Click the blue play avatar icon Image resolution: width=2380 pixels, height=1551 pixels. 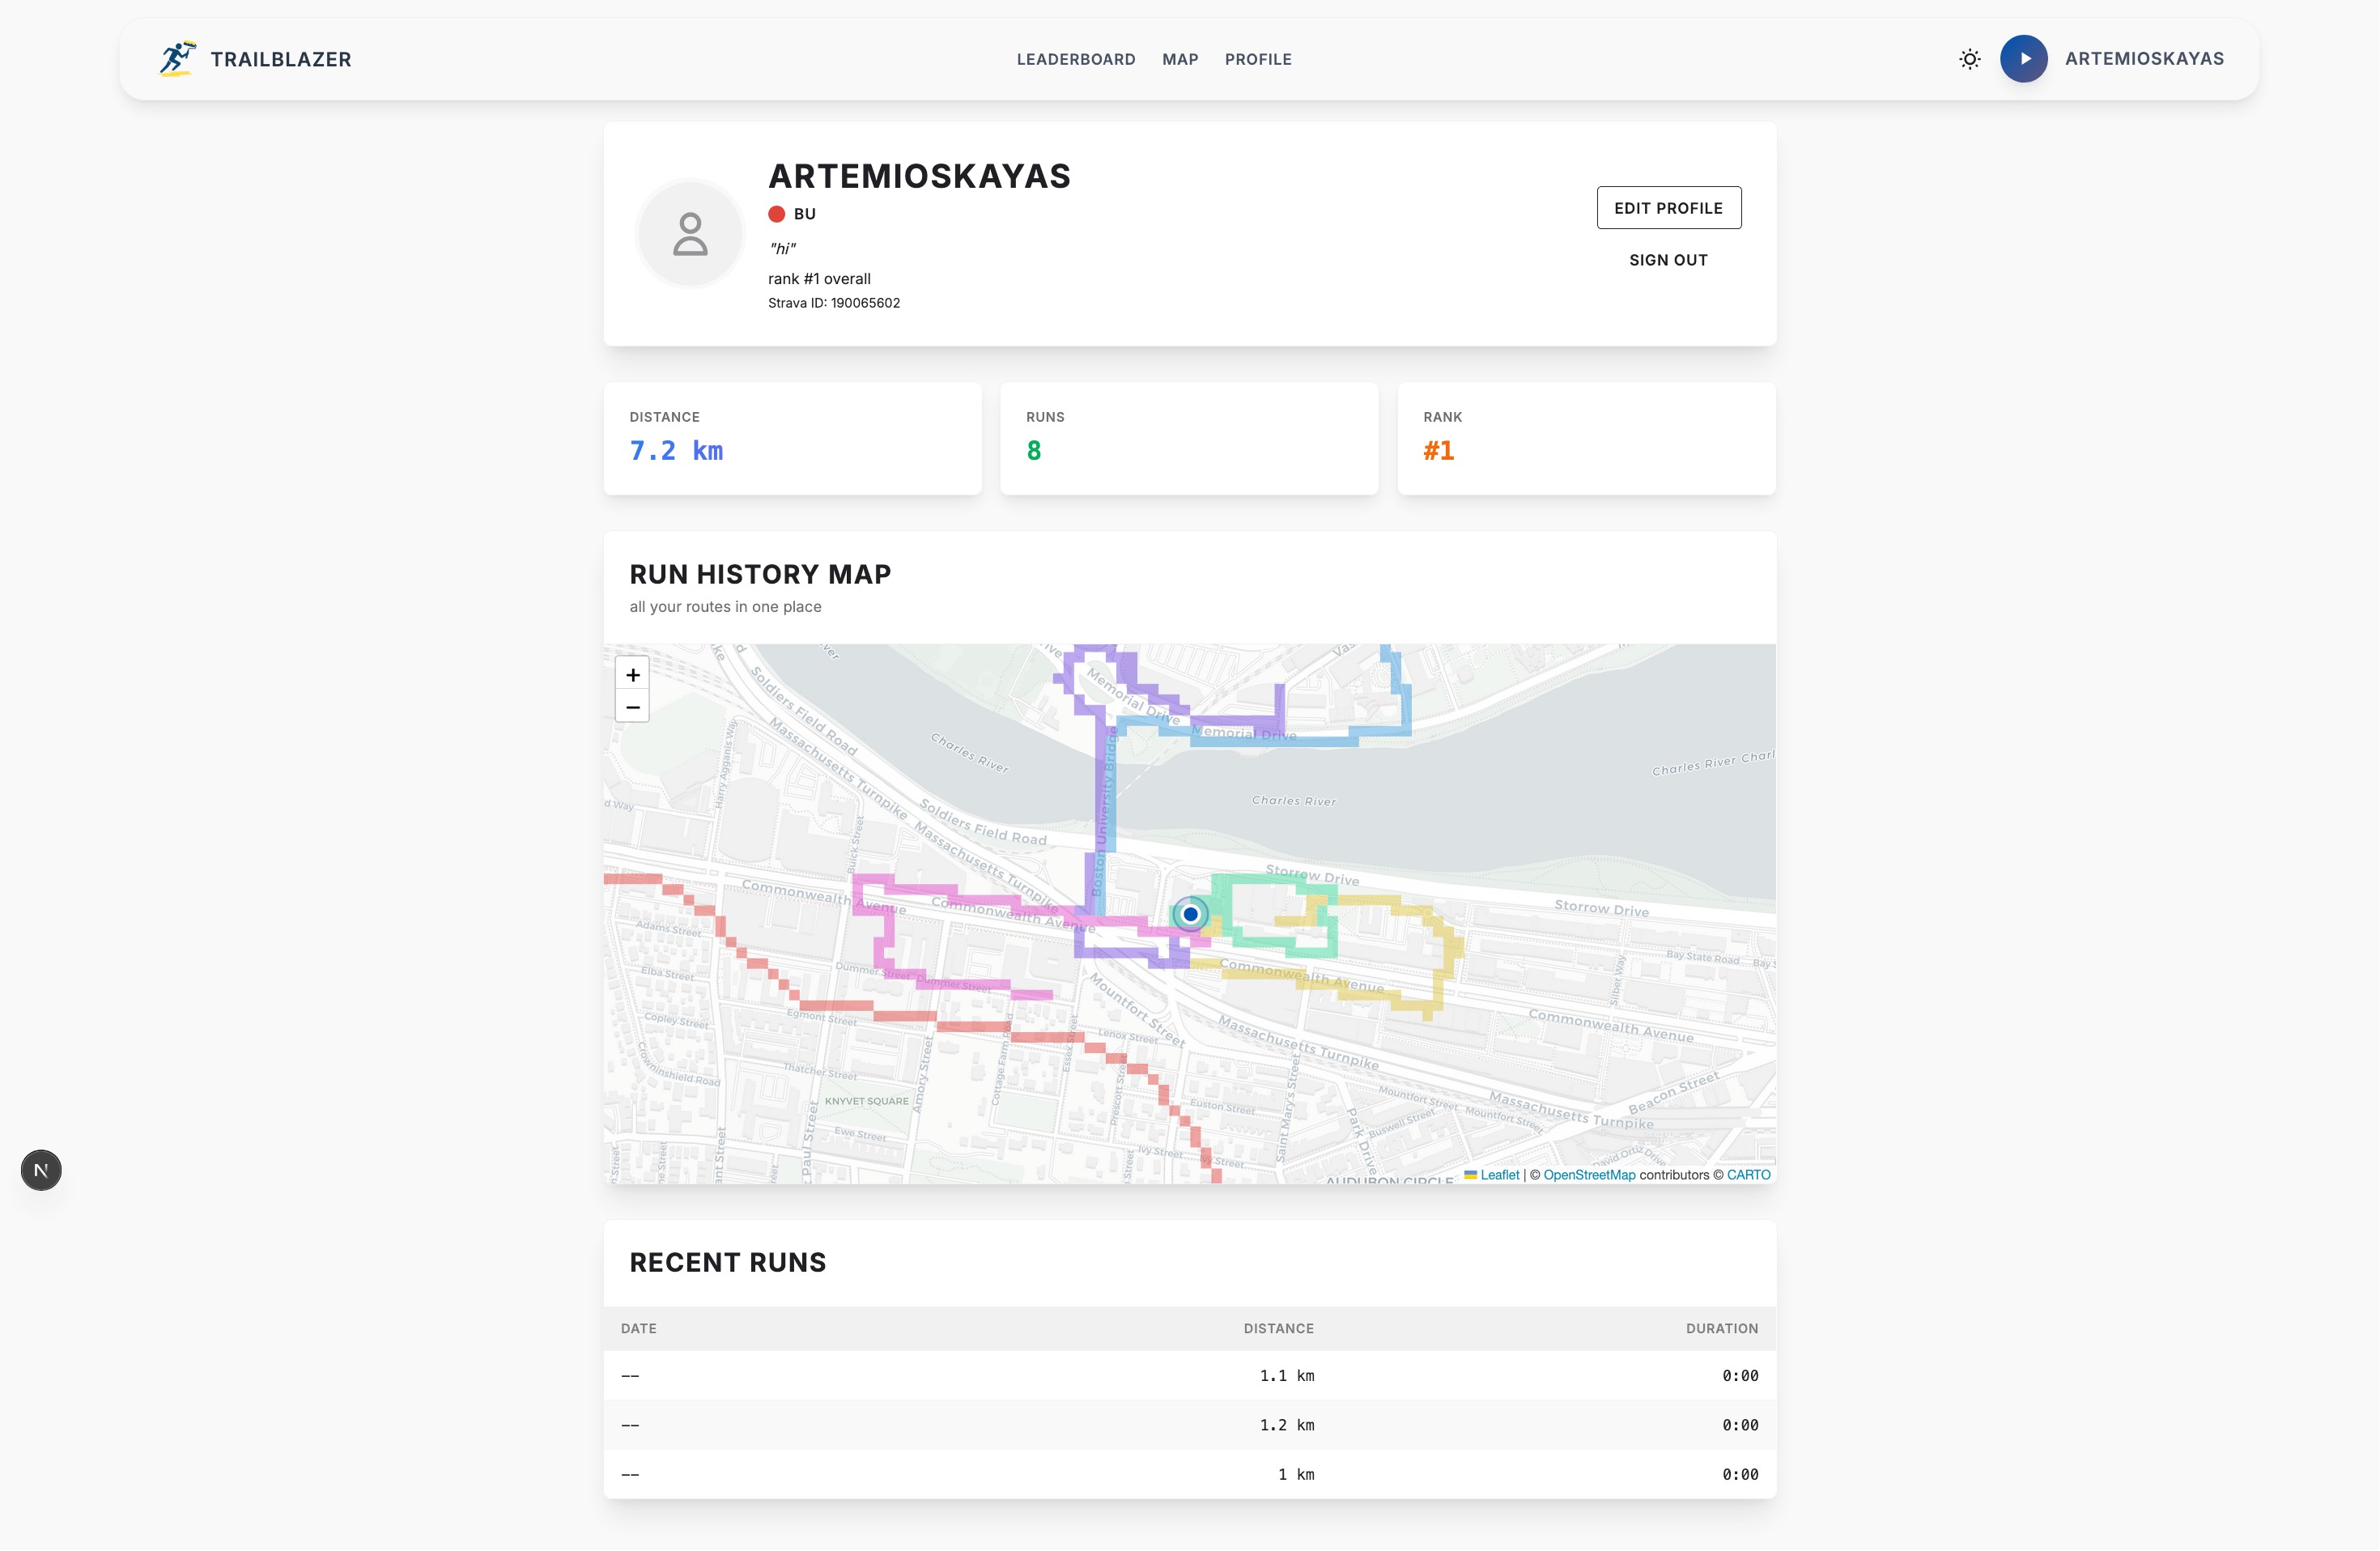coord(2023,59)
